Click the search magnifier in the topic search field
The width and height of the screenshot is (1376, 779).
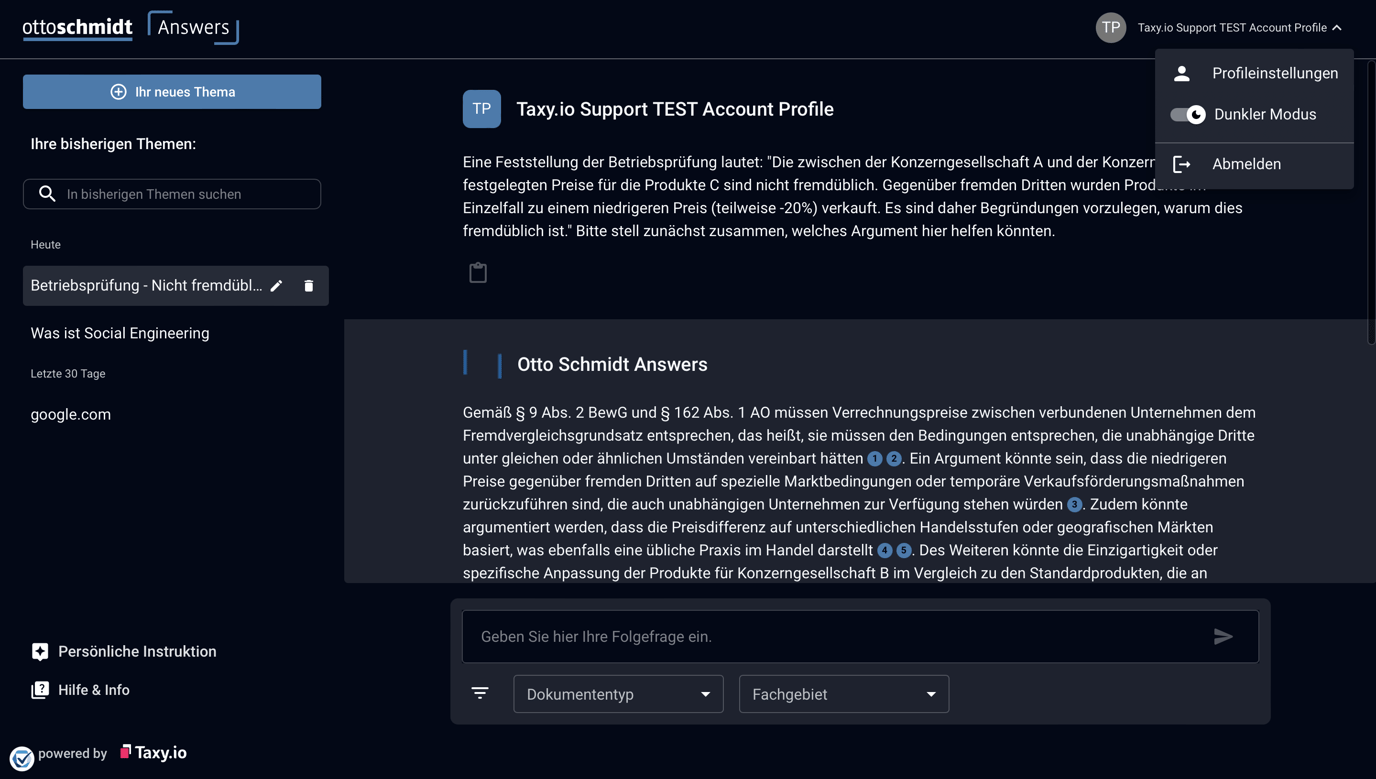click(x=47, y=193)
